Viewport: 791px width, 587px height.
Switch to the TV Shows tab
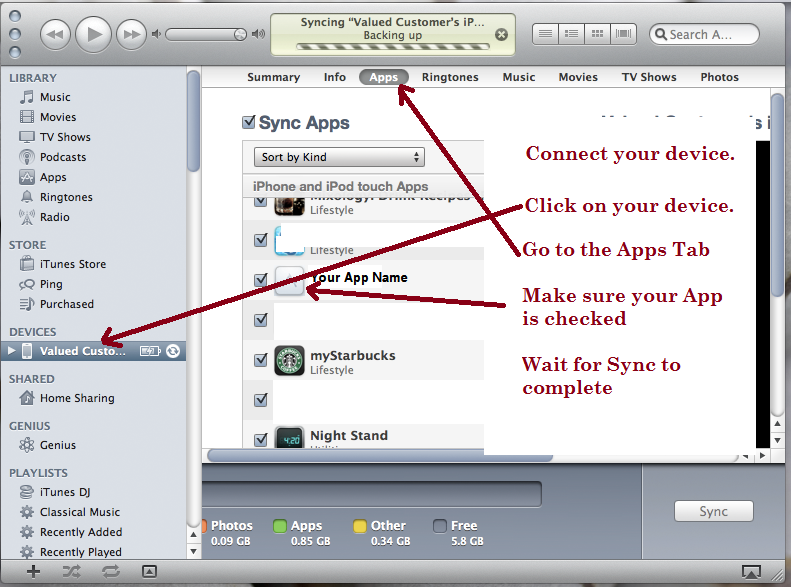click(649, 77)
